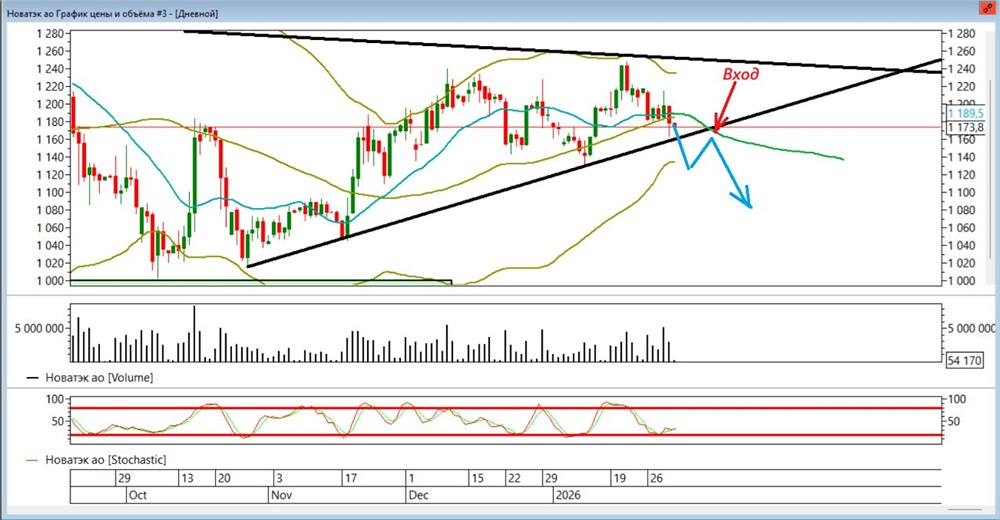Click the Nov month label on date axis
Viewport: 1000px width, 520px height.
pyautogui.click(x=281, y=495)
